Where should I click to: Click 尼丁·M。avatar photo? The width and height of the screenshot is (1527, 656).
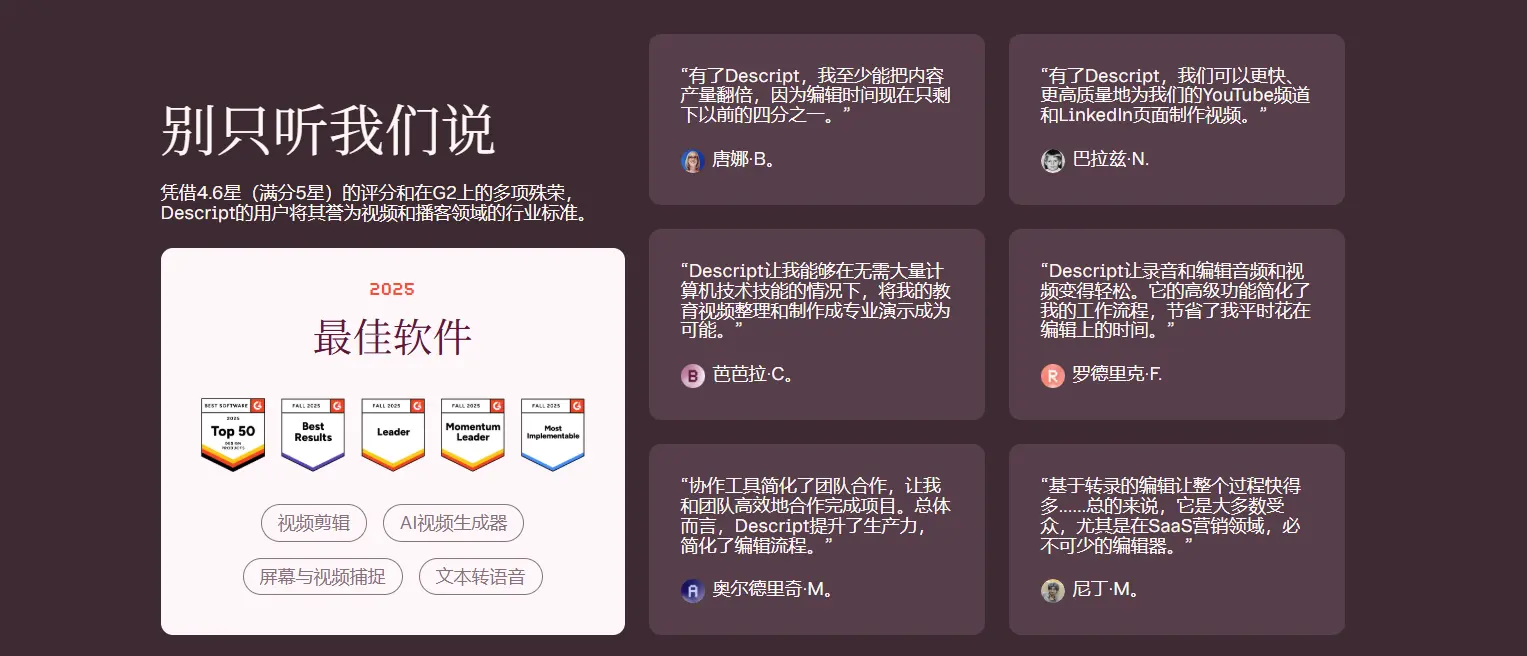point(1053,591)
